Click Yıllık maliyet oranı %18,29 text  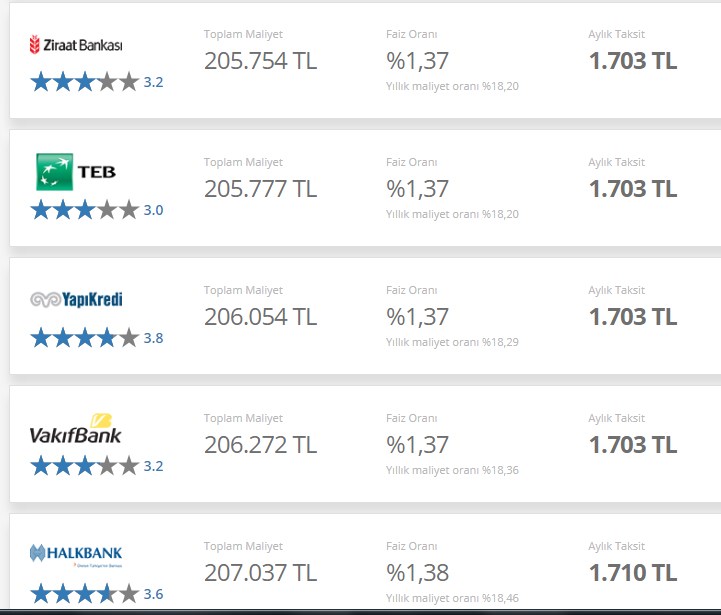452,342
